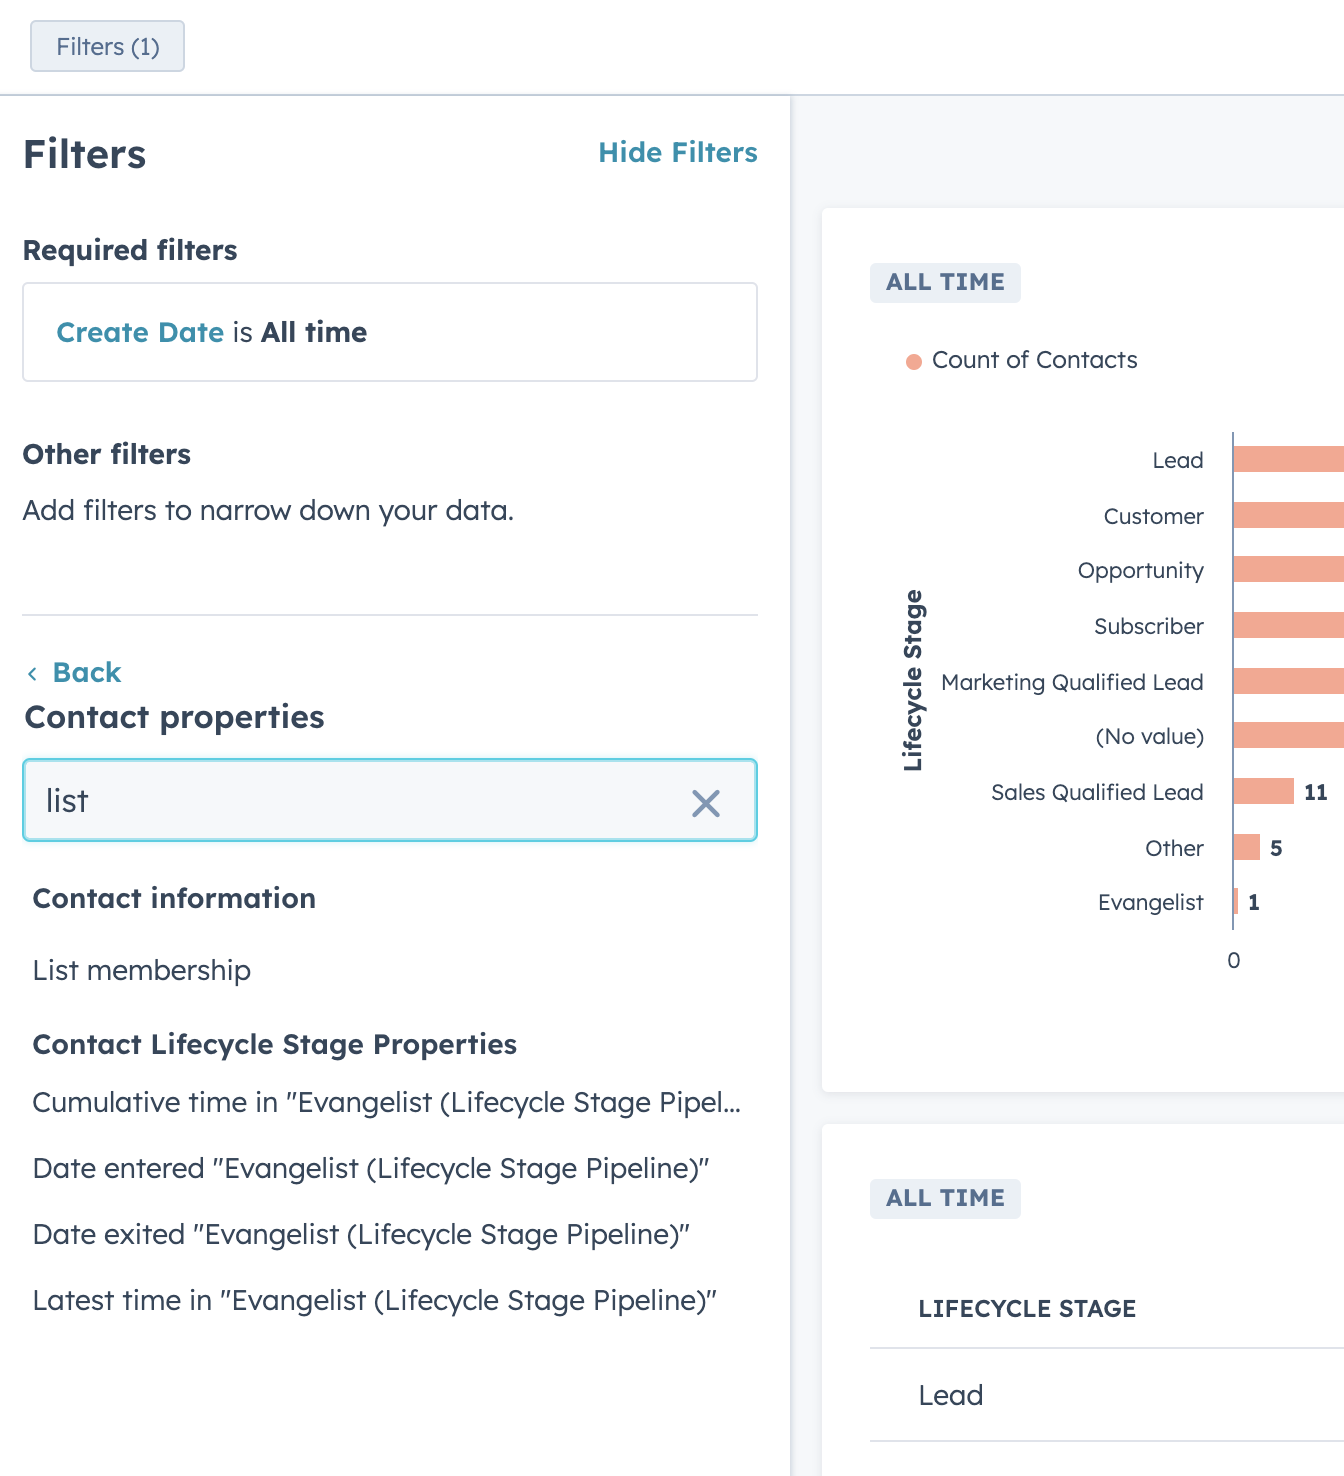
Task: Click the Sales Qualified Lead bar
Action: pos(1263,791)
